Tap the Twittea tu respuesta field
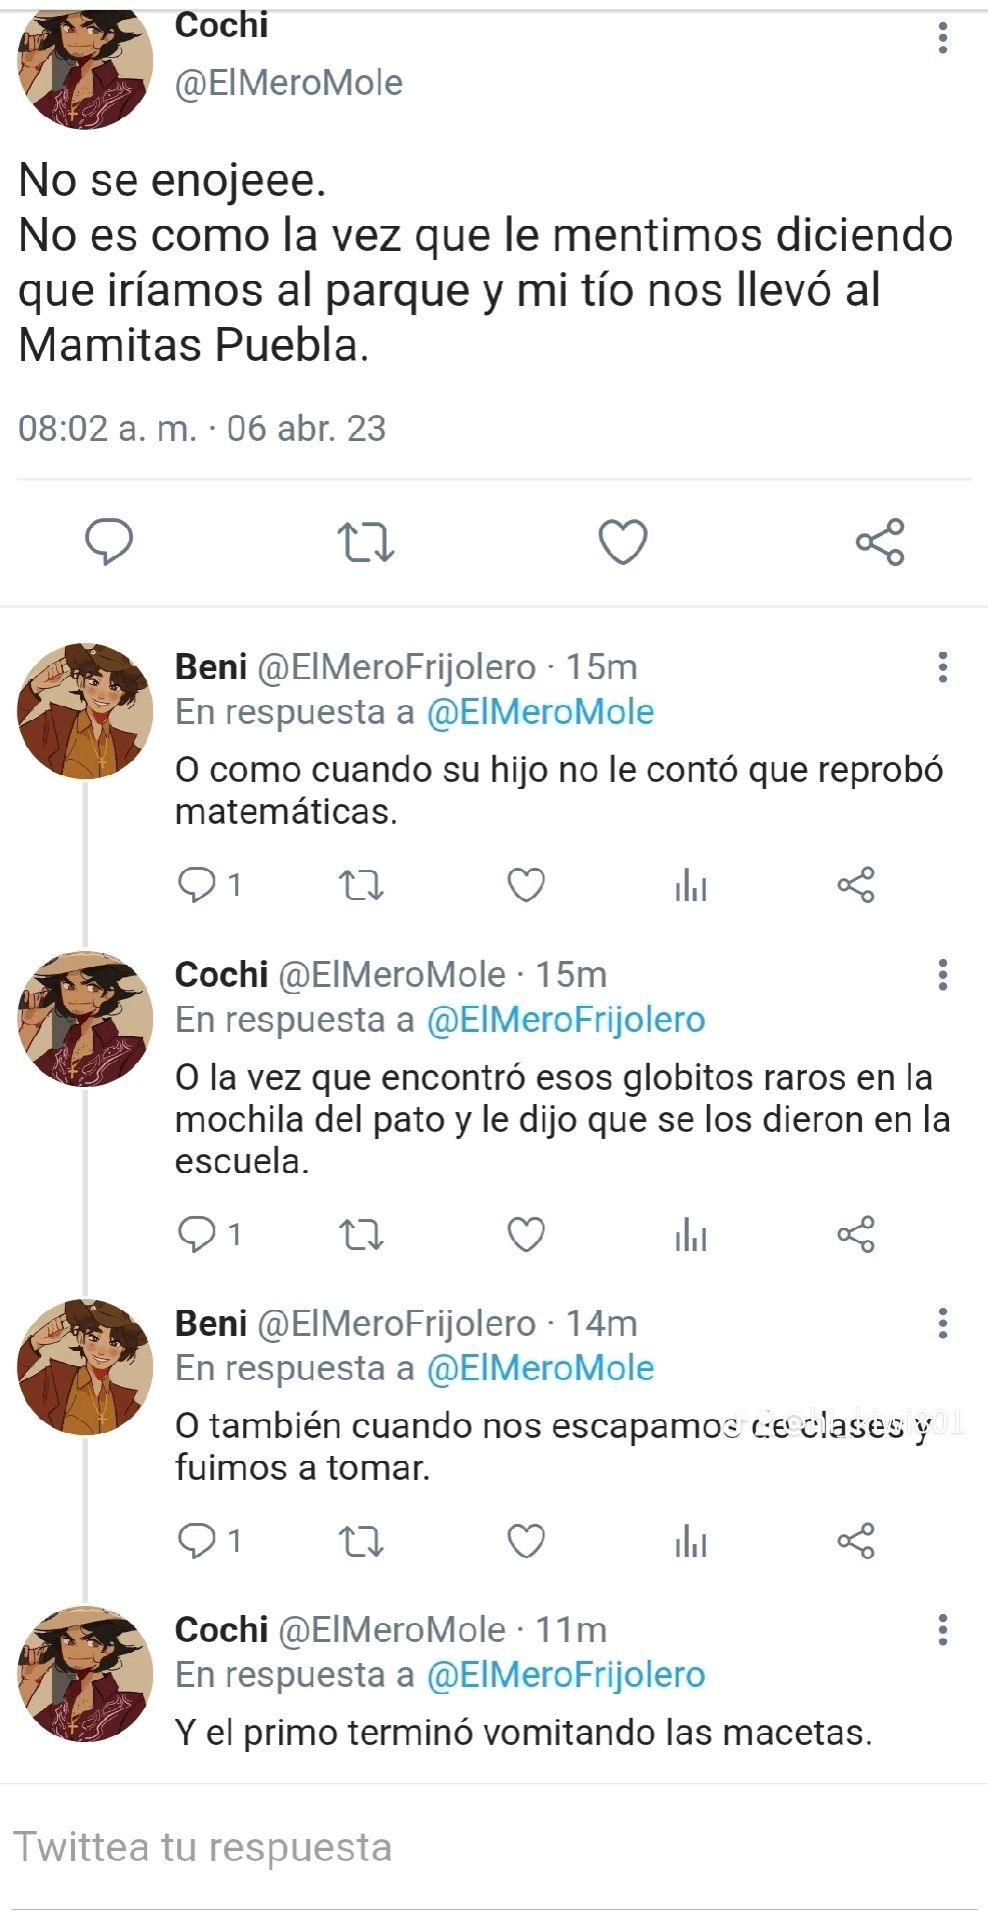 [494, 1847]
